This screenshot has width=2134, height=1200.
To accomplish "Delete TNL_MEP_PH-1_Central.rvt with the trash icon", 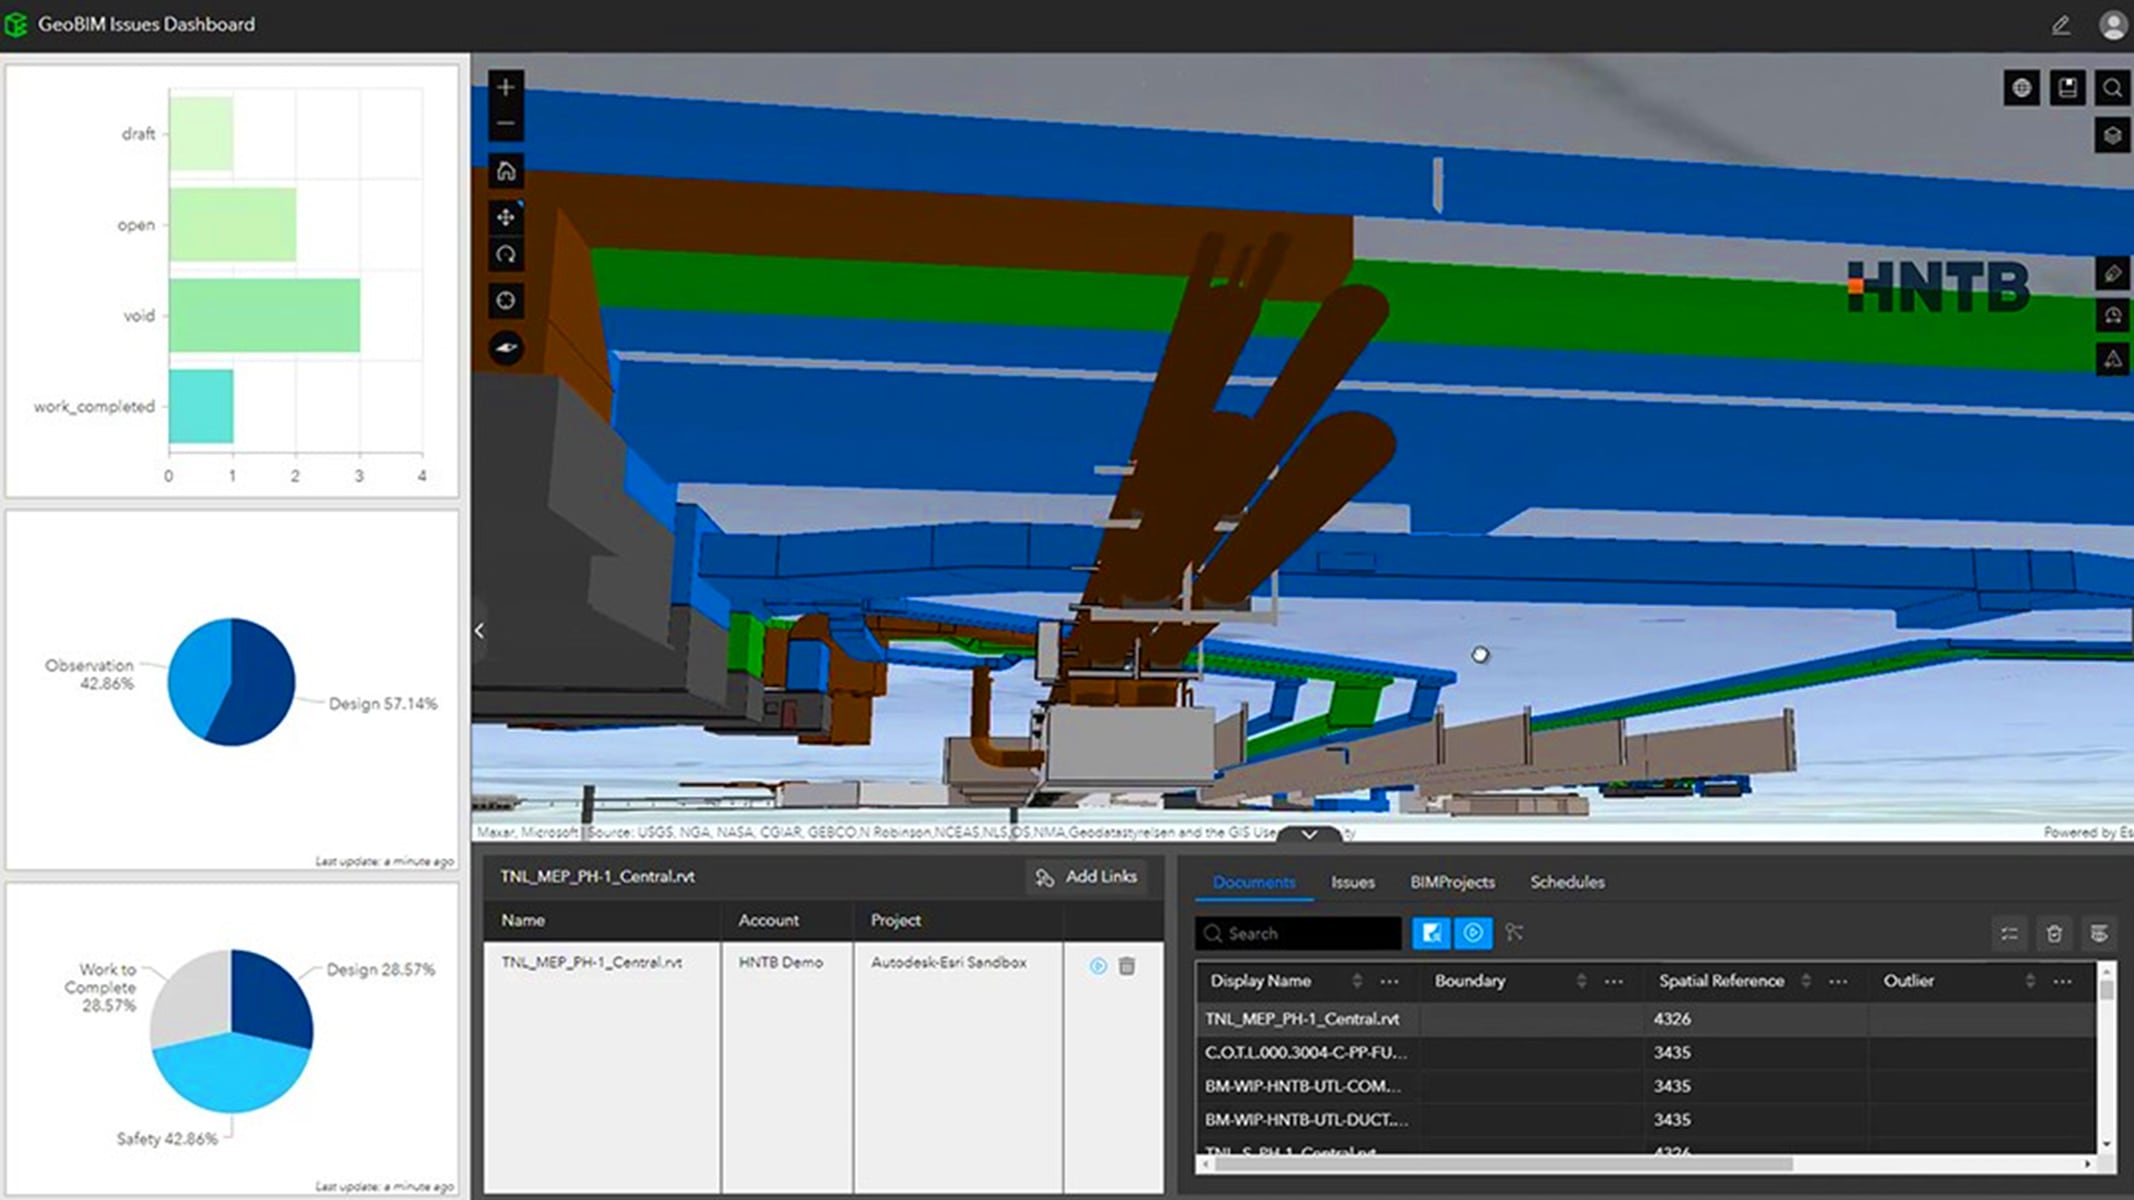I will click(x=1127, y=963).
